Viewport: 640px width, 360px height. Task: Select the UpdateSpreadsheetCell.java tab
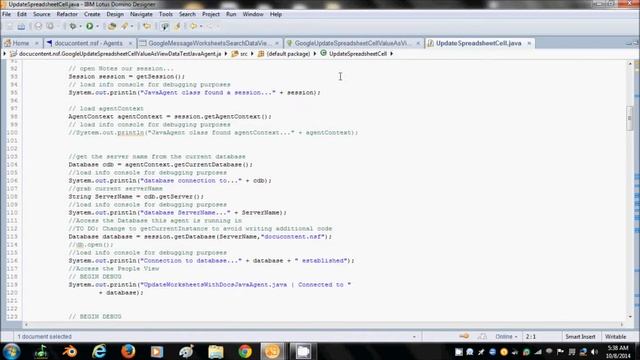[478, 43]
